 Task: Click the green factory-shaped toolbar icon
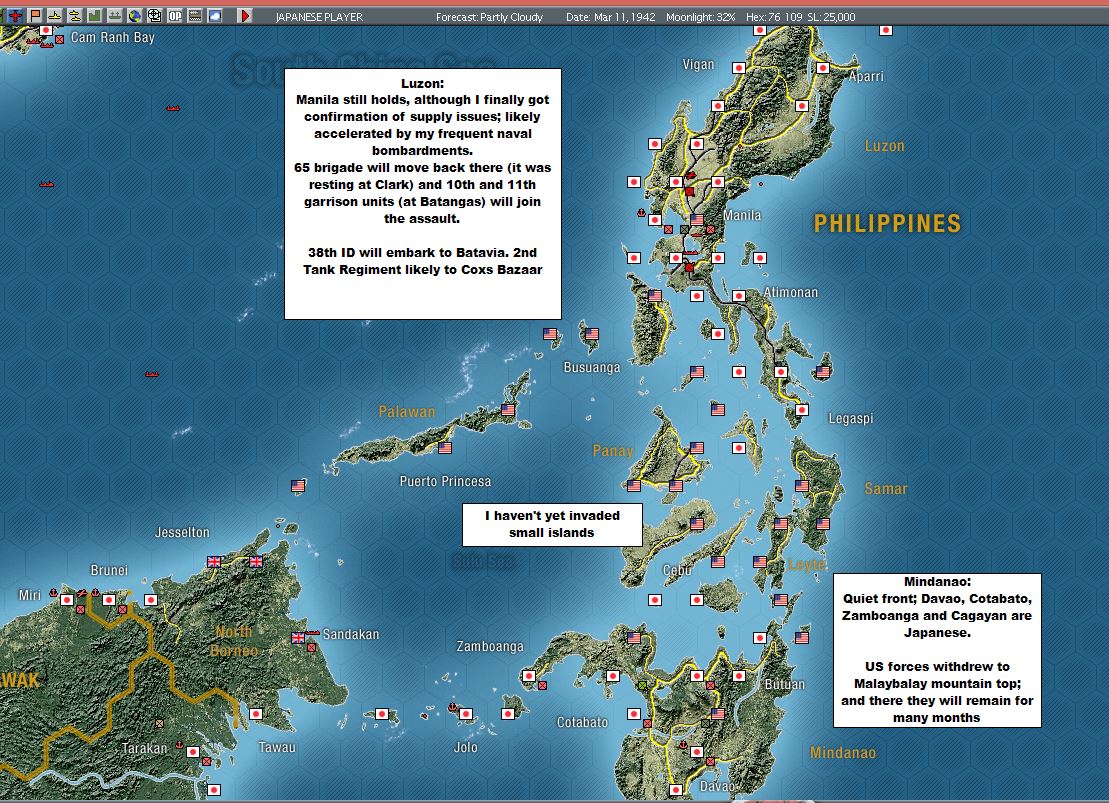(94, 16)
